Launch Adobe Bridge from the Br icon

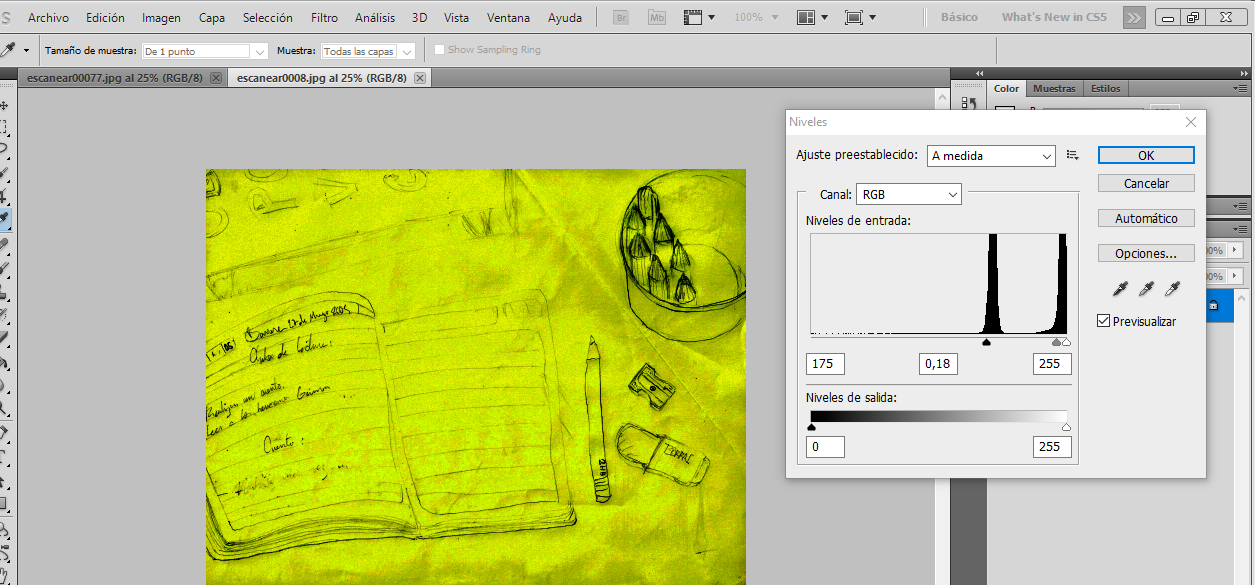coord(620,17)
